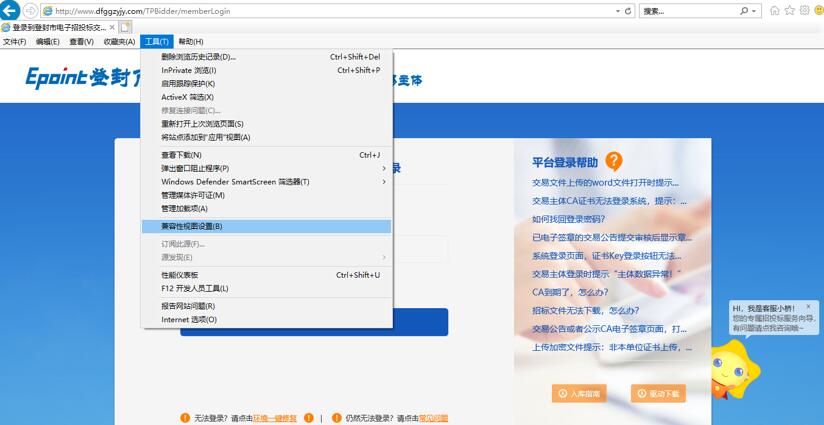
Task: Open Favorites with the star icon
Action: tap(790, 10)
